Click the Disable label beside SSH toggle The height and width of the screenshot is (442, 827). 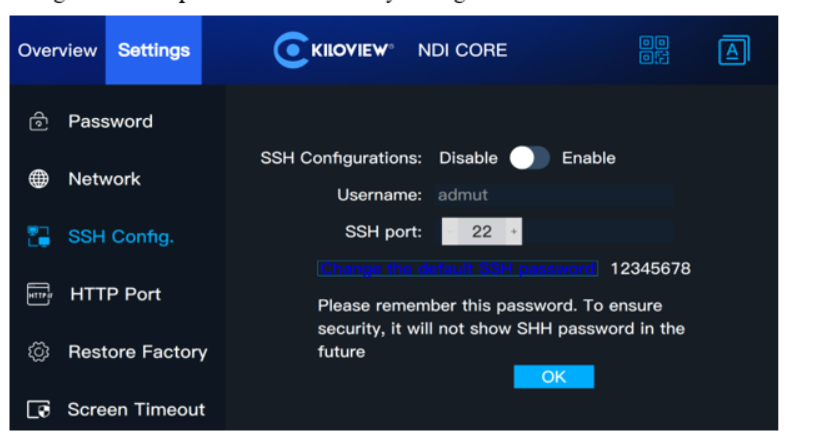click(x=468, y=158)
